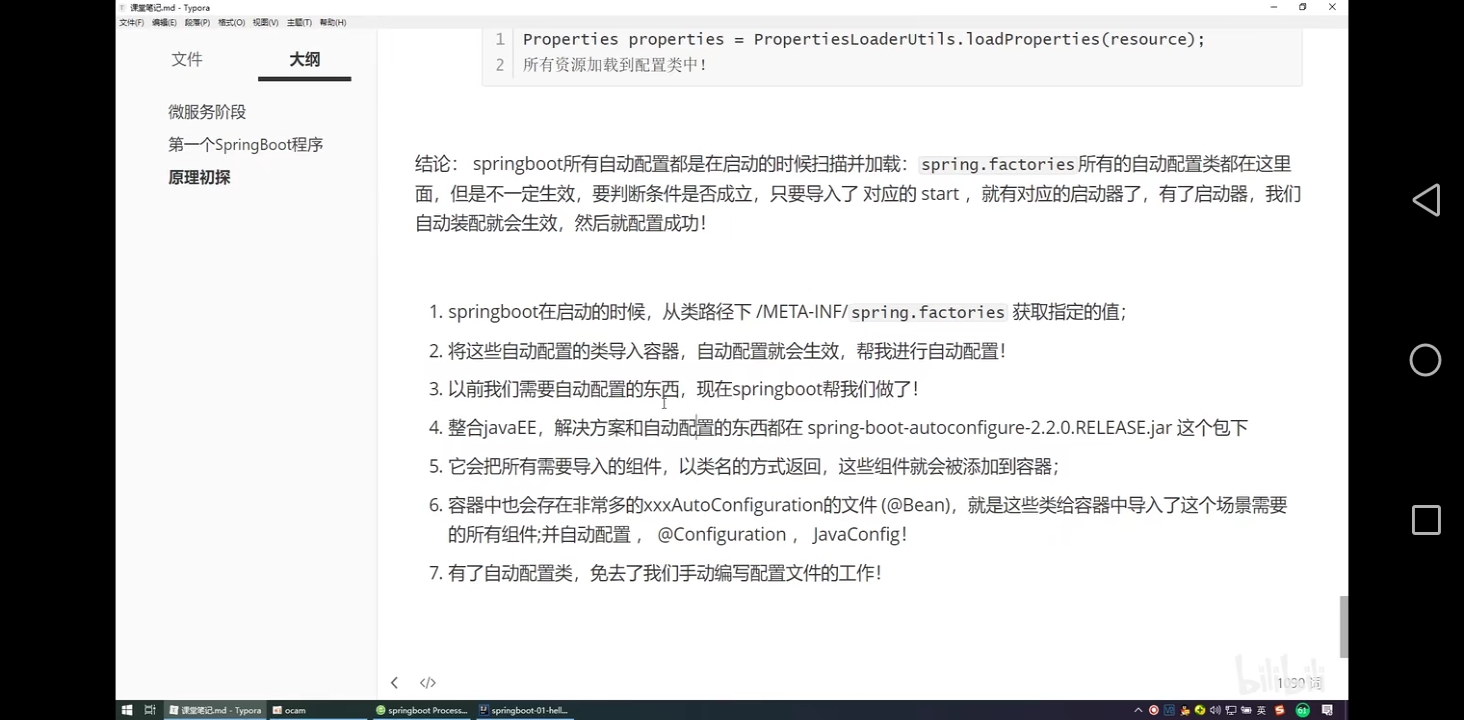This screenshot has width=1464, height=720.
Task: Open the 编辑(E) menu
Action: 165,22
